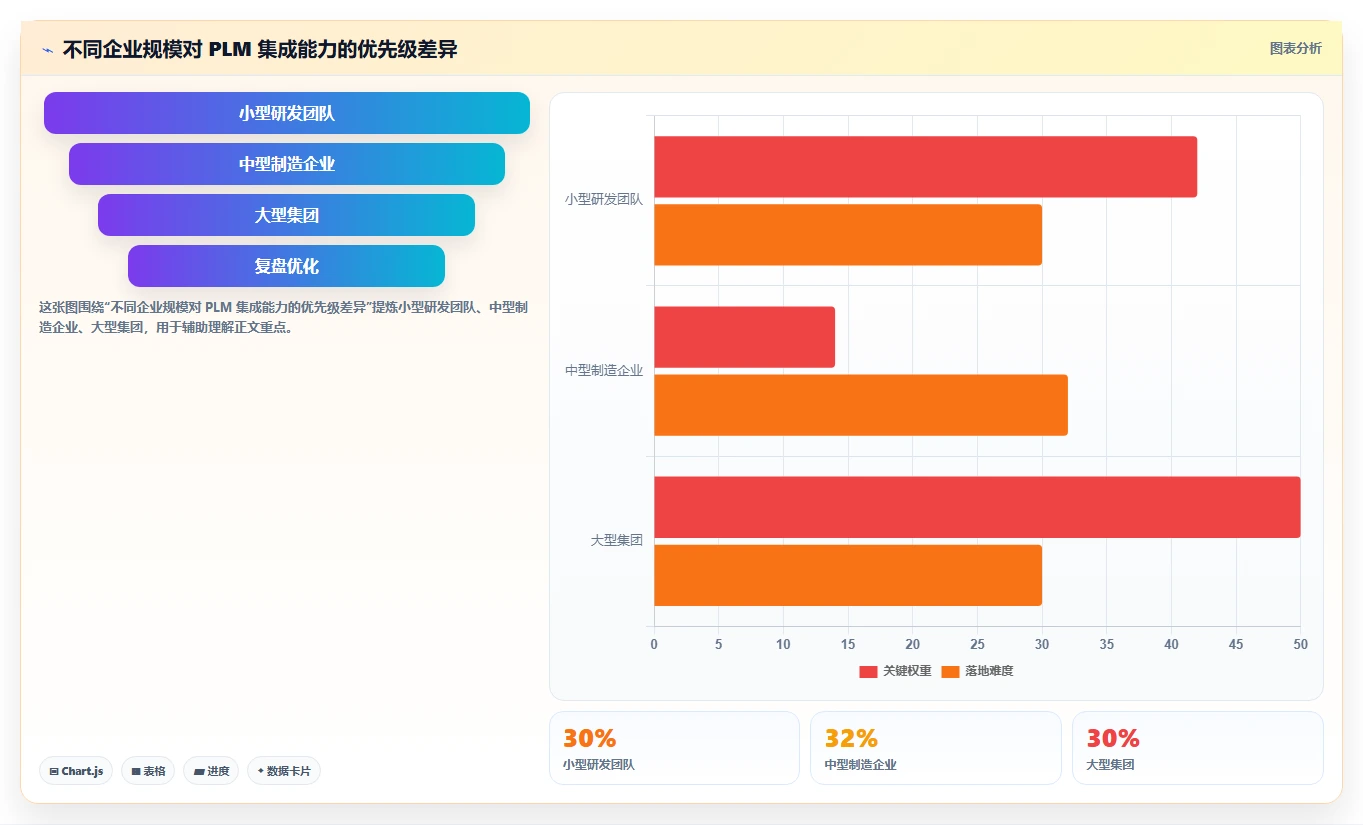Select the 复盘优化 funnel stage
The image size is (1363, 825).
(287, 266)
